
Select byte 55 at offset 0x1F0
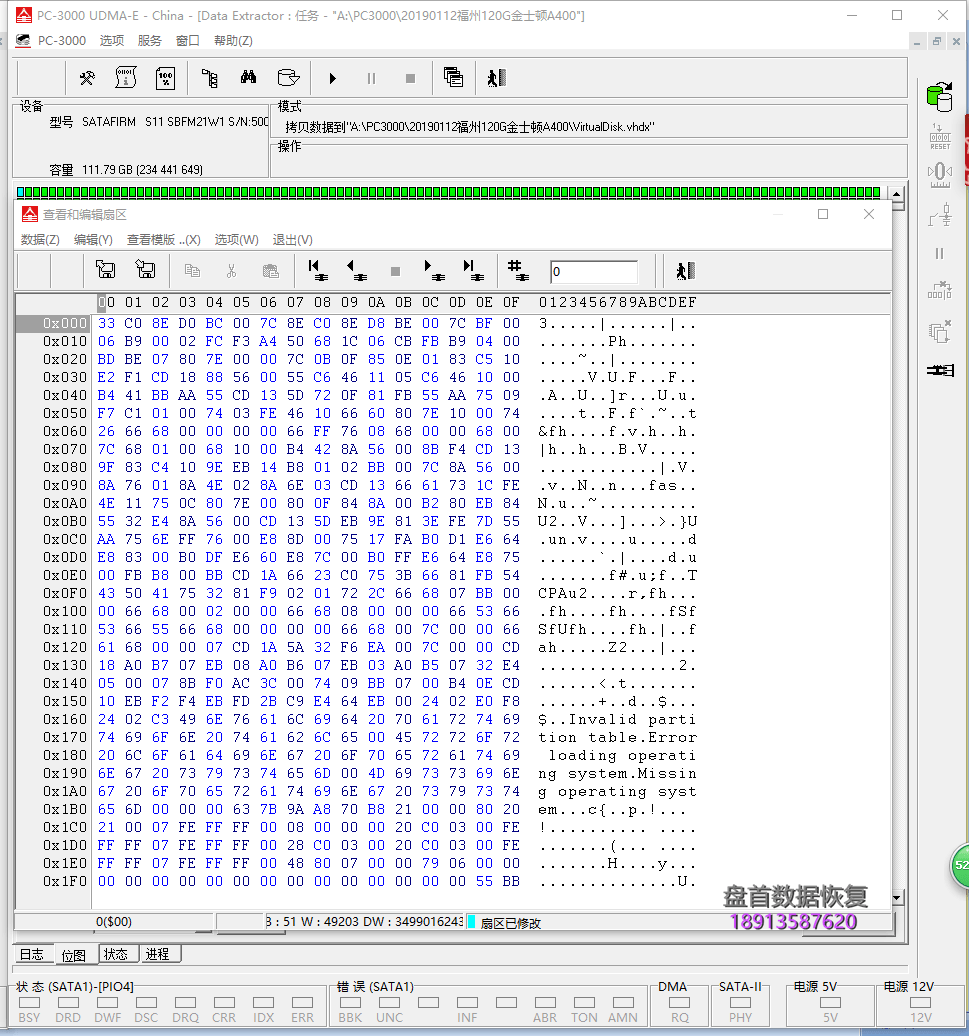point(484,881)
